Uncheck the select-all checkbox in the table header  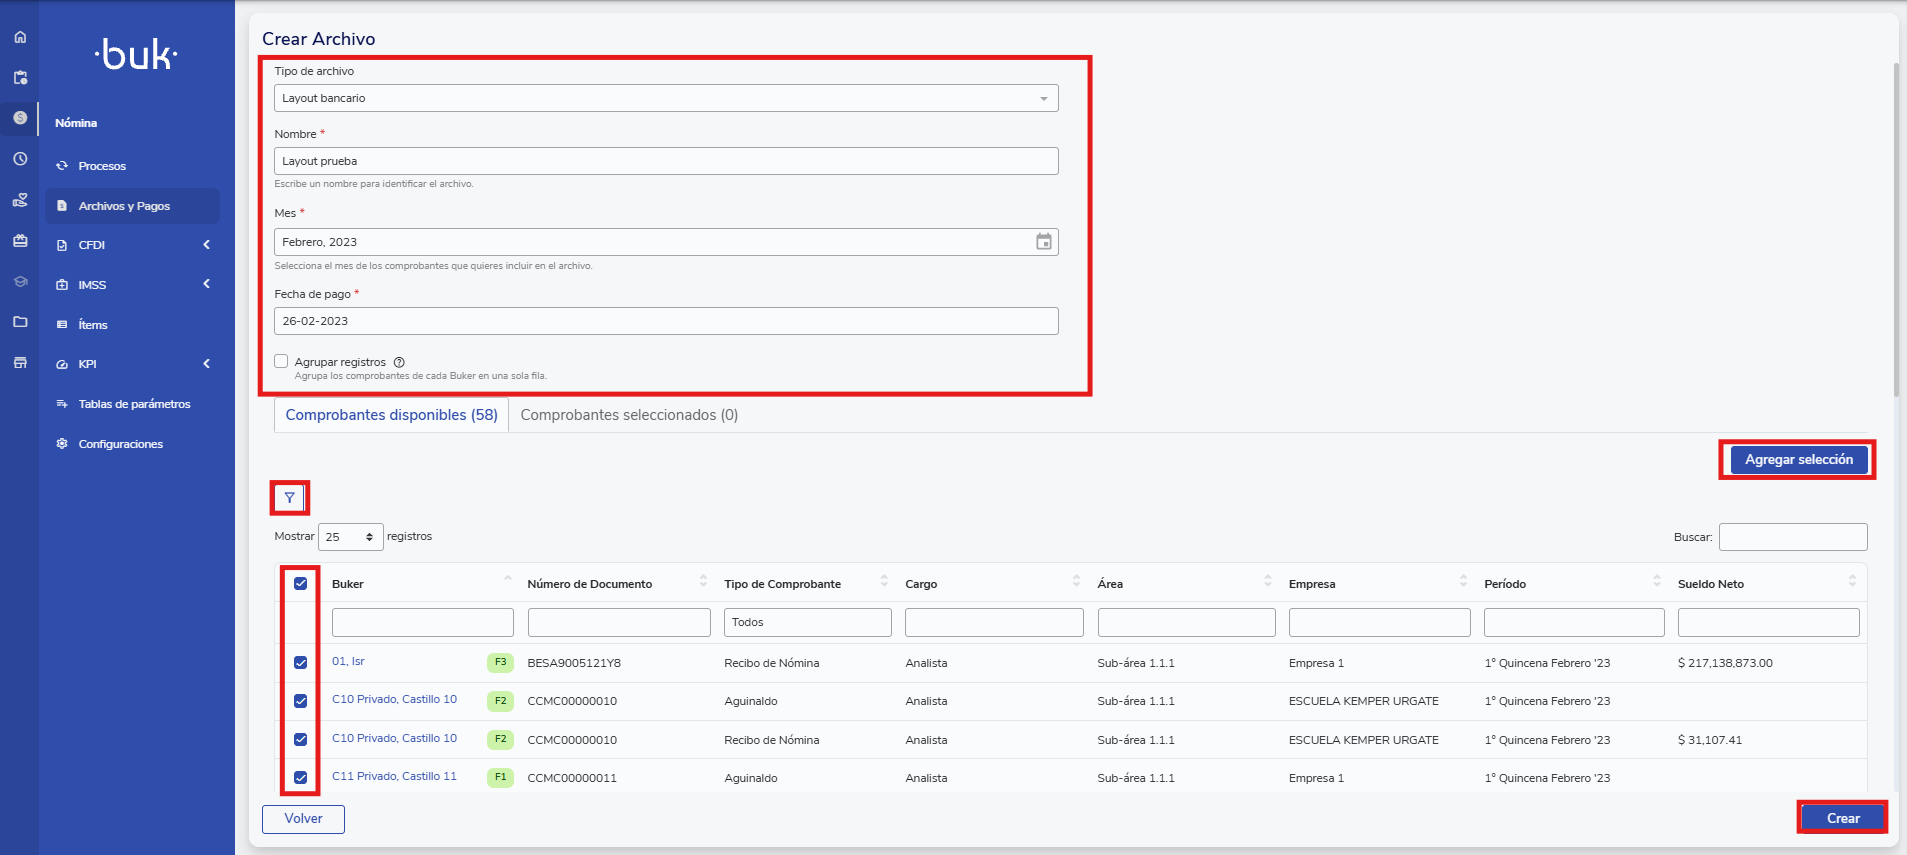[300, 583]
